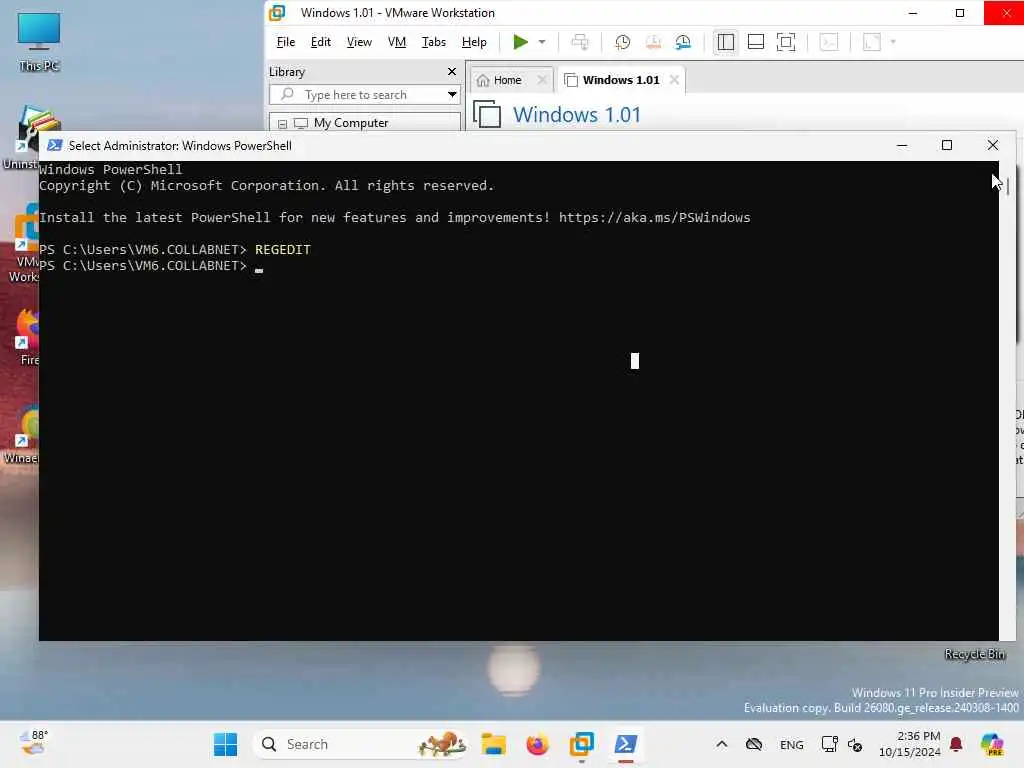Show hidden system tray icons chevron

tap(722, 744)
